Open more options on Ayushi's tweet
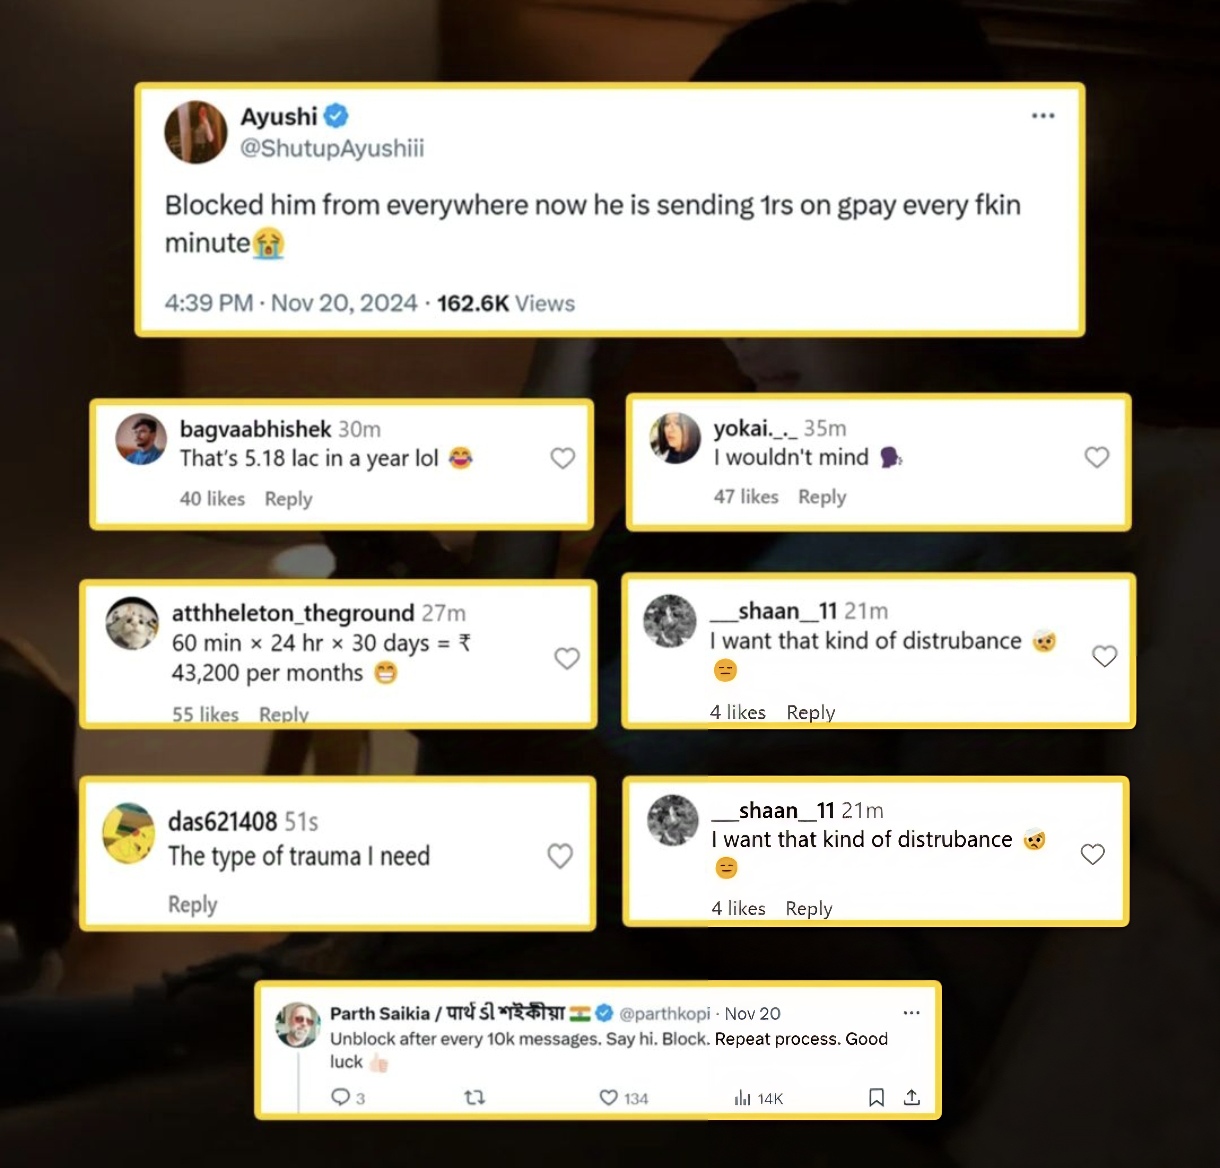The height and width of the screenshot is (1168, 1220). pos(1043,116)
